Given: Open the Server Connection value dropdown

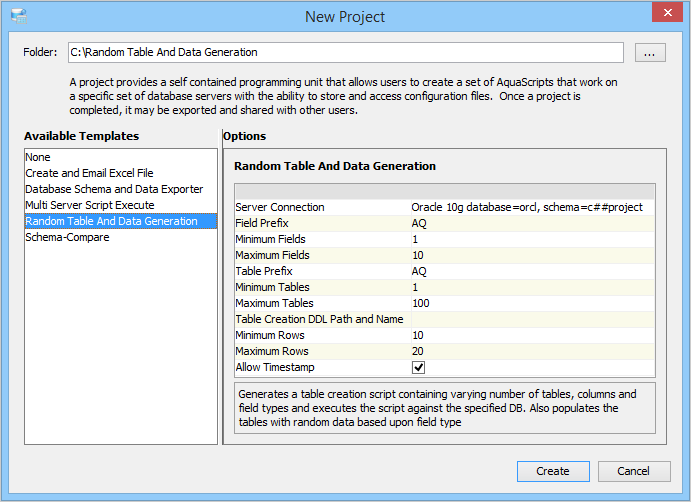Looking at the screenshot, I should (x=531, y=207).
